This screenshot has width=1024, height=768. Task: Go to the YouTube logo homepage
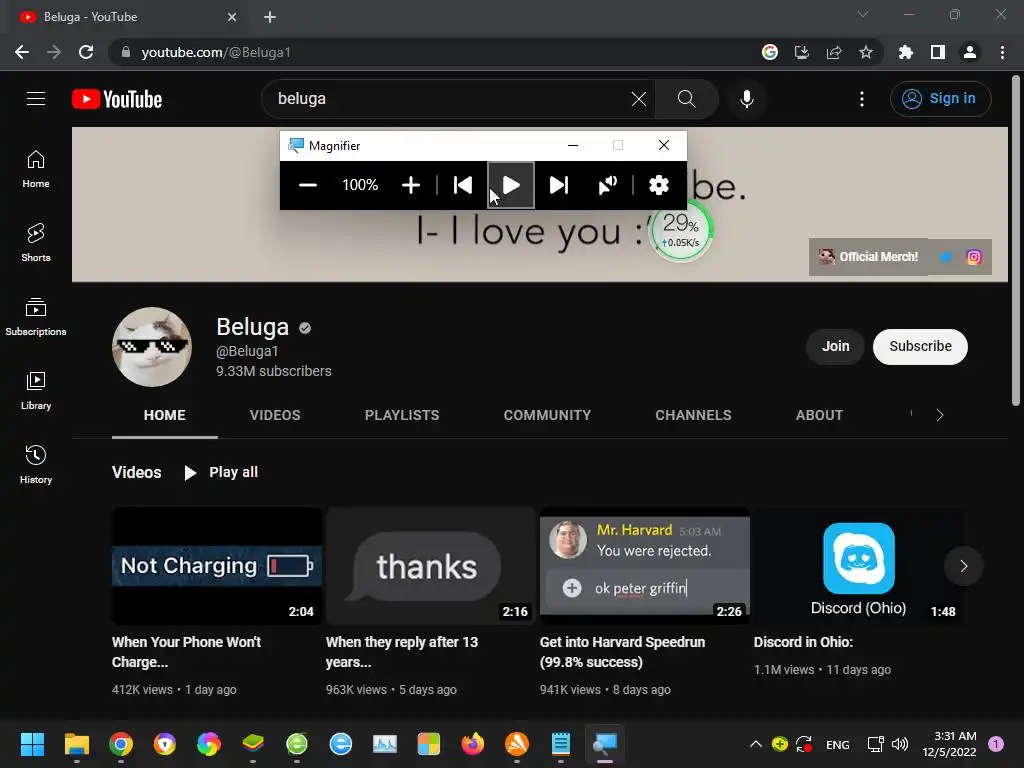coord(117,99)
